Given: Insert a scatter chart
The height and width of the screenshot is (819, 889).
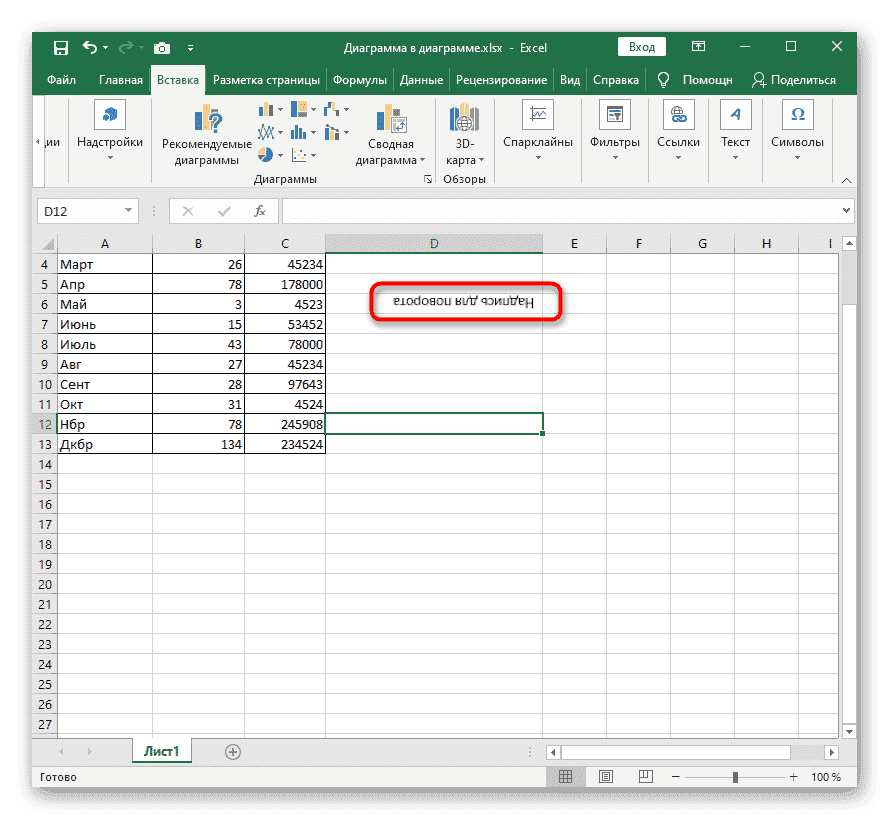Looking at the screenshot, I should 299,155.
